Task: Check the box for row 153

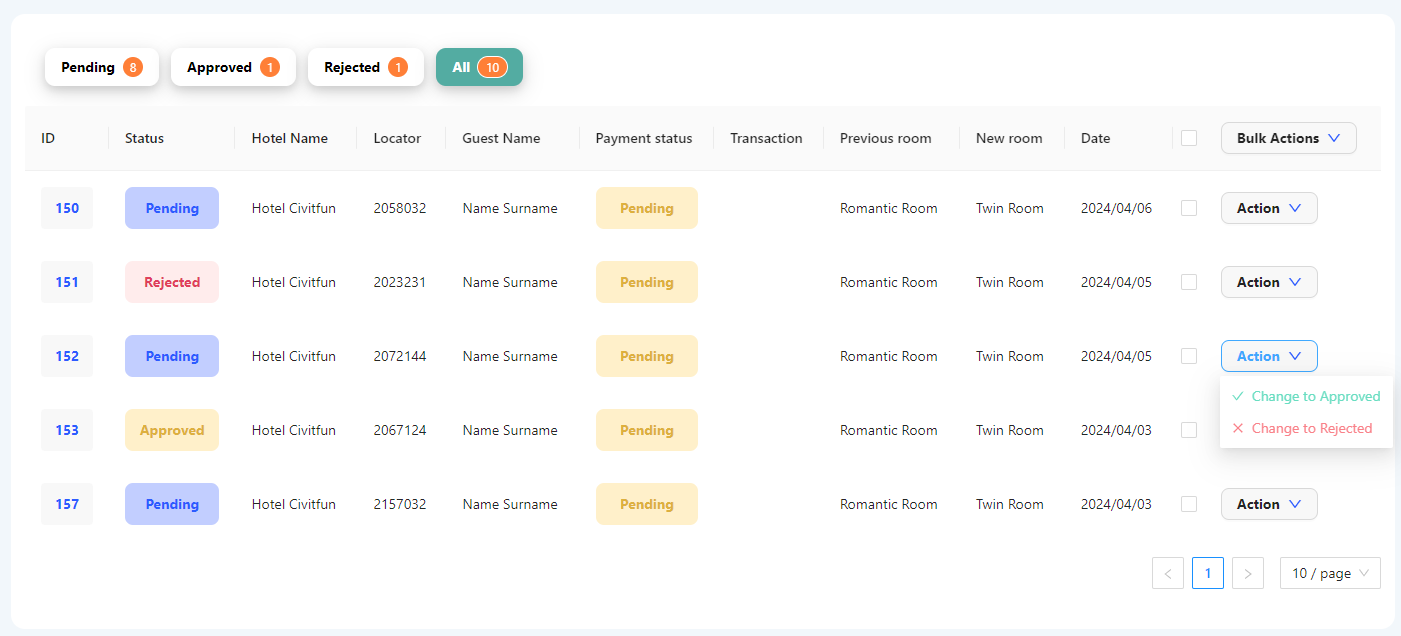Action: [x=1189, y=430]
